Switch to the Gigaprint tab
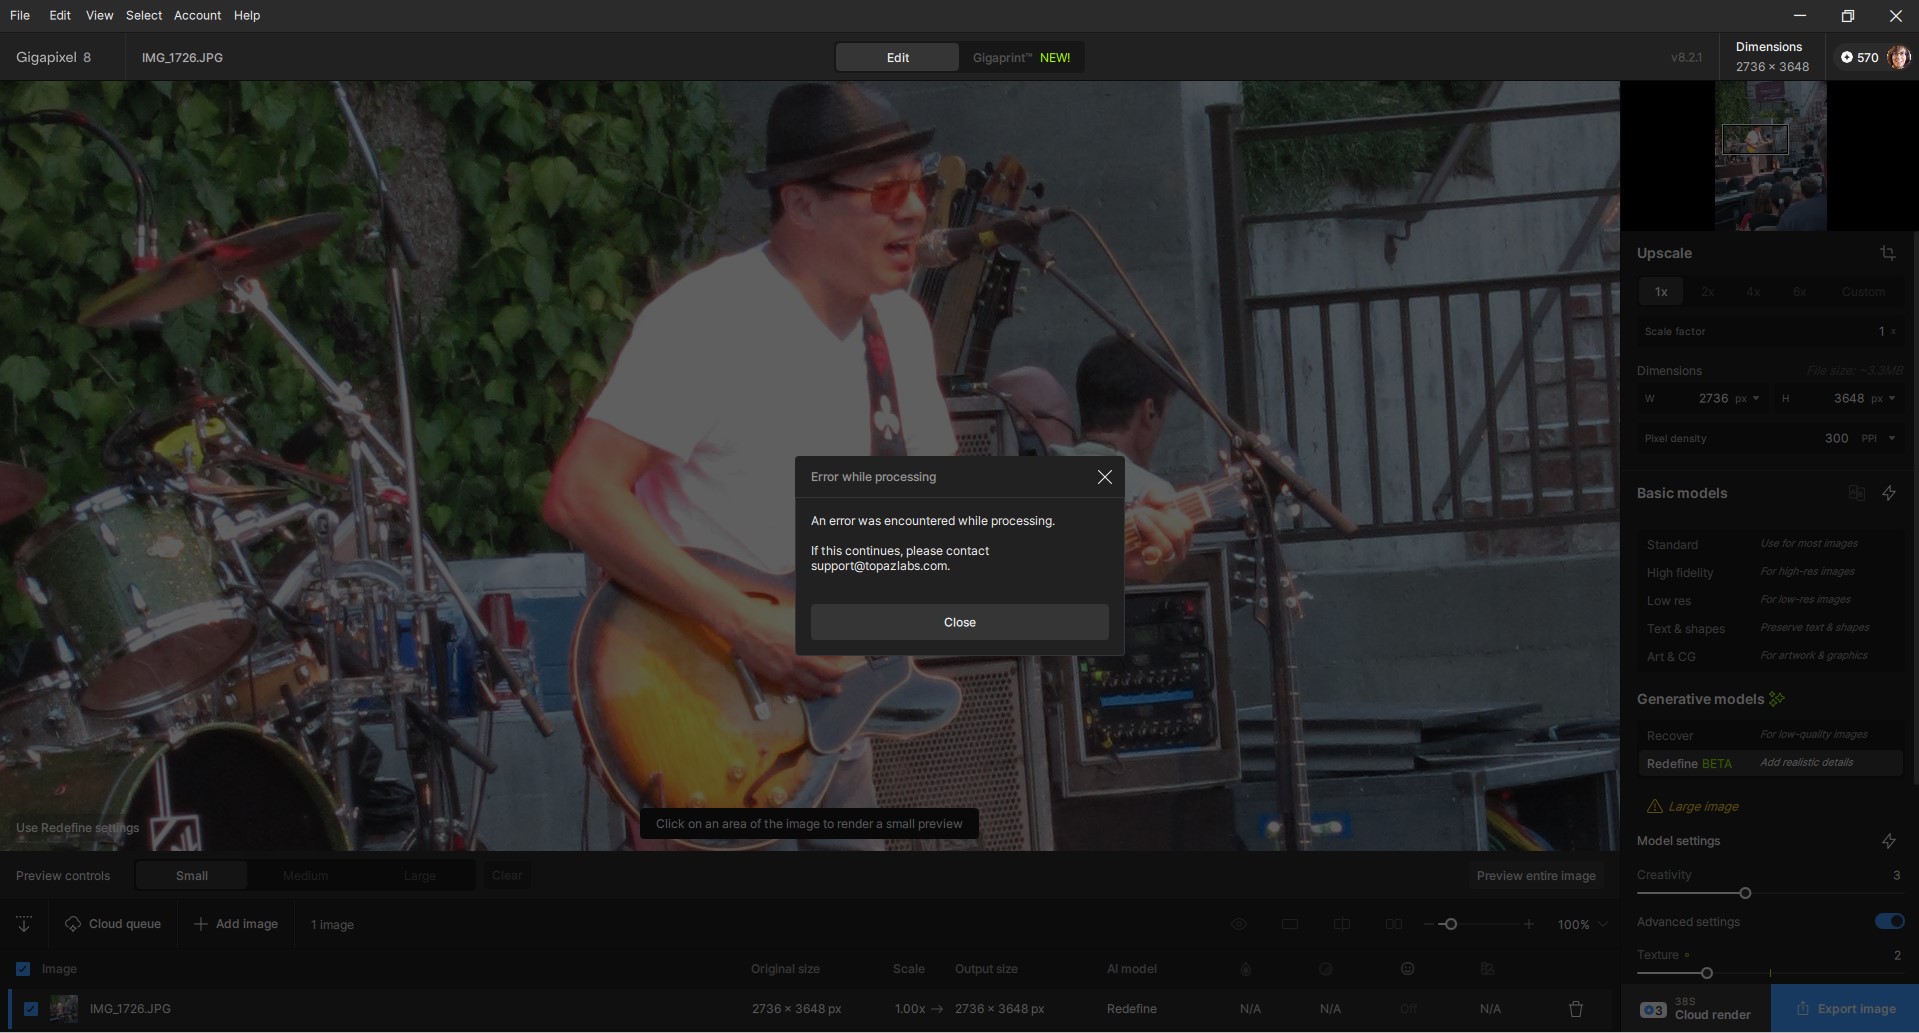1919x1033 pixels. tap(1020, 57)
